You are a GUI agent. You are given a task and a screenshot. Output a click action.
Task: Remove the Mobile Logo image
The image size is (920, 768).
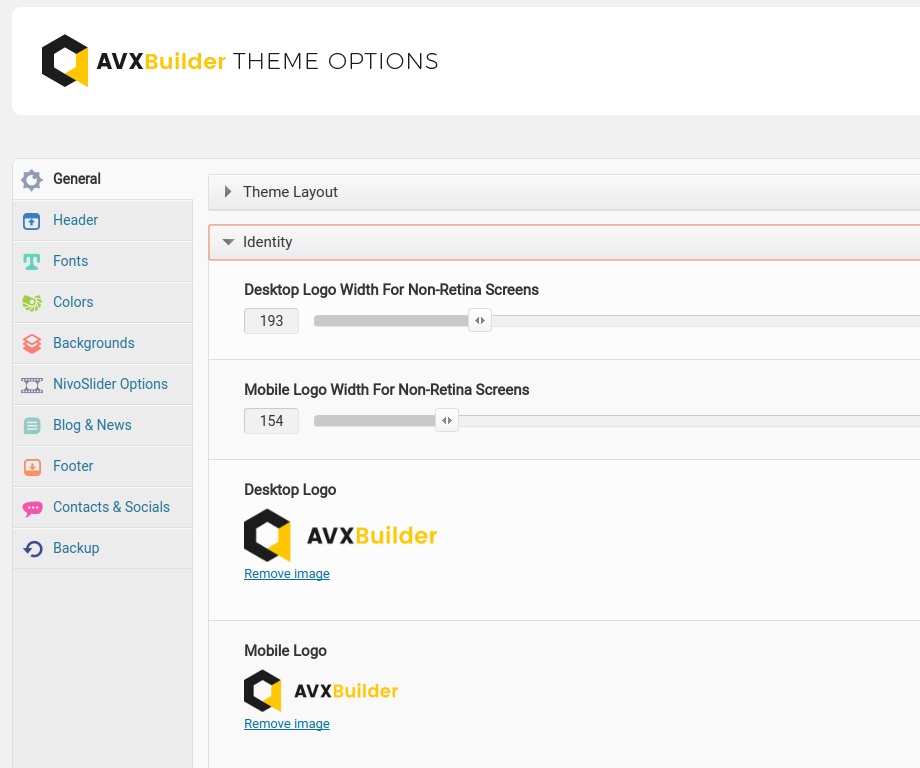(287, 724)
